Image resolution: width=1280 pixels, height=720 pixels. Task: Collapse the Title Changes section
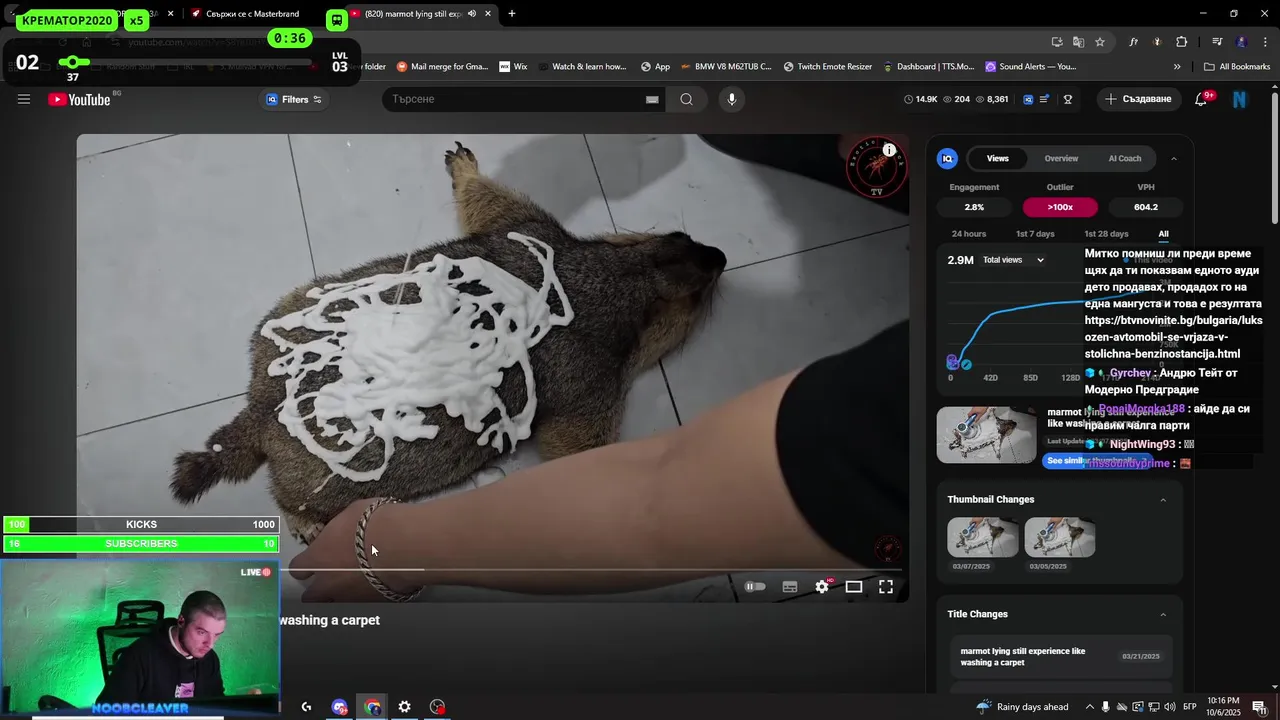[x=1163, y=614]
